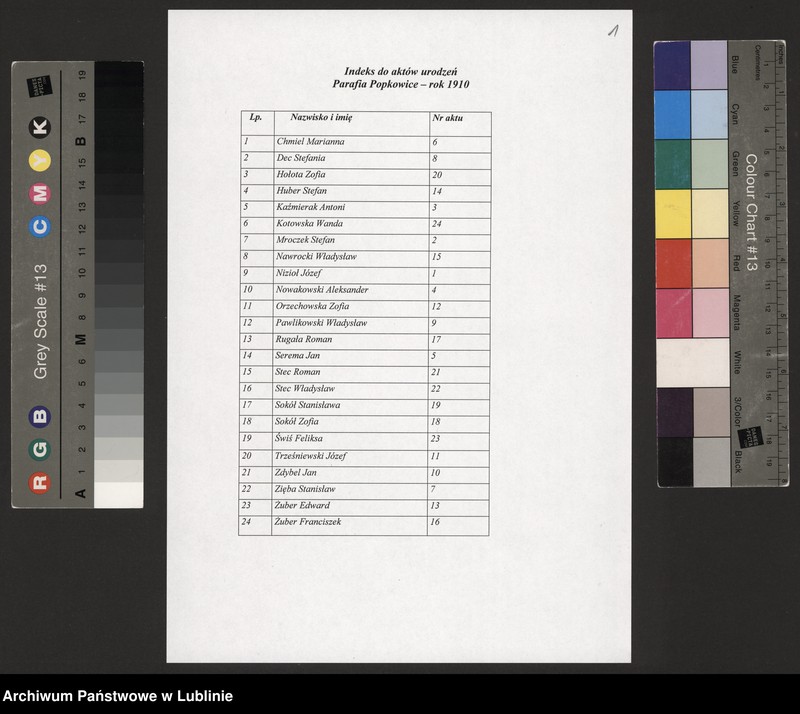Click the name 'Zięba Stanisław'

(305, 489)
